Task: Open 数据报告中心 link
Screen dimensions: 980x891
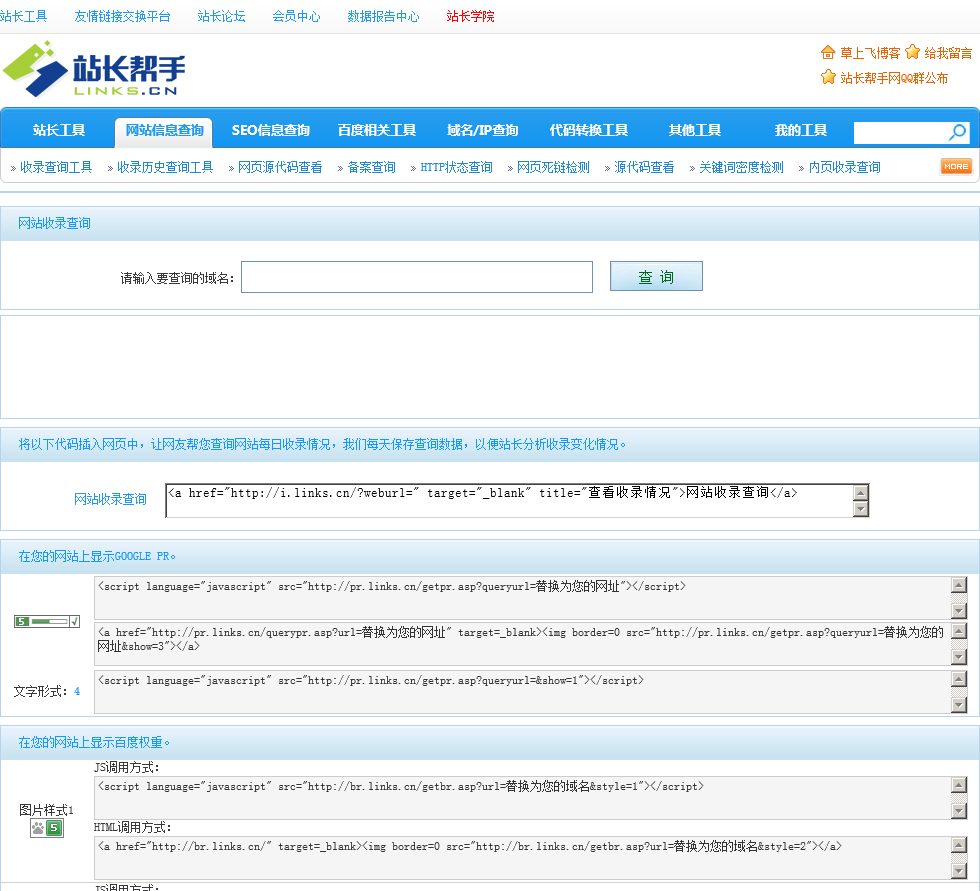Action: coord(383,16)
